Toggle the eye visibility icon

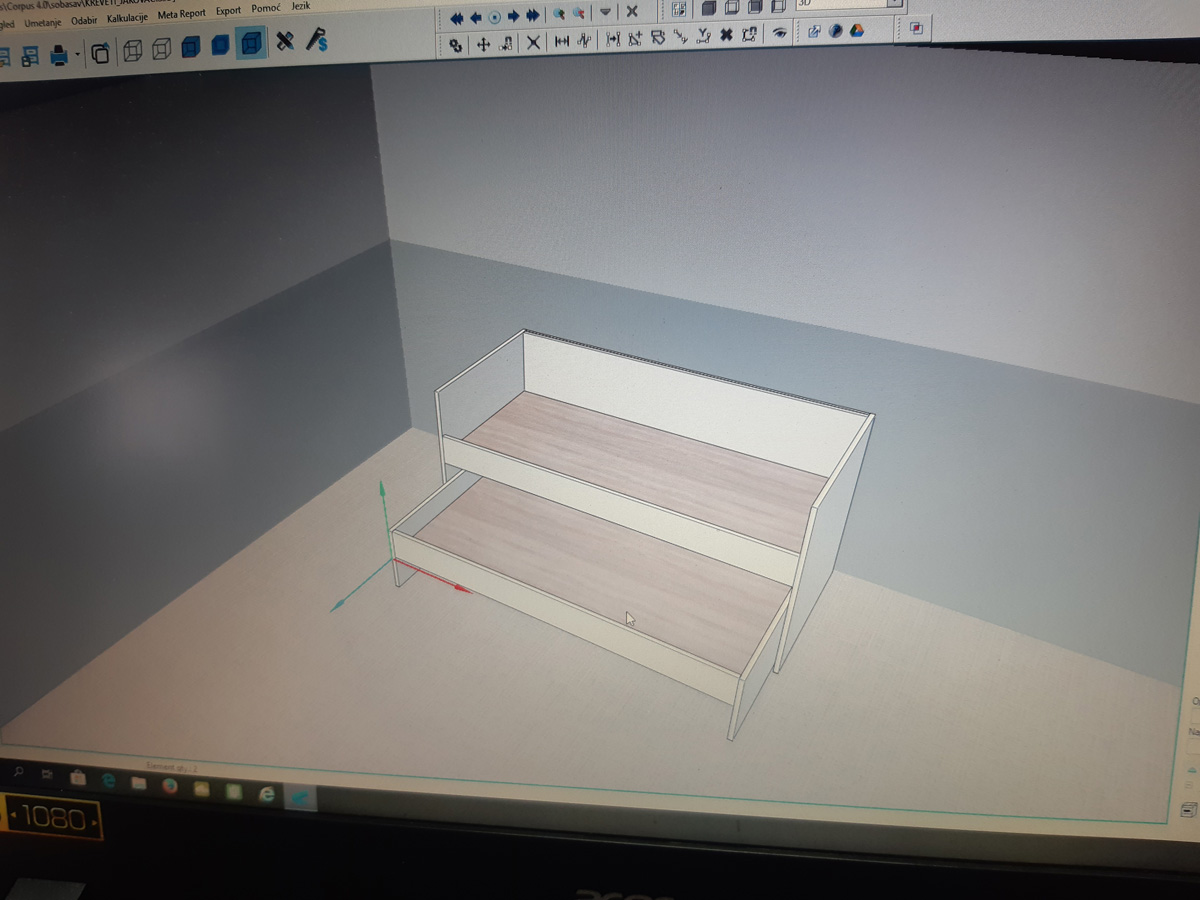(x=779, y=33)
